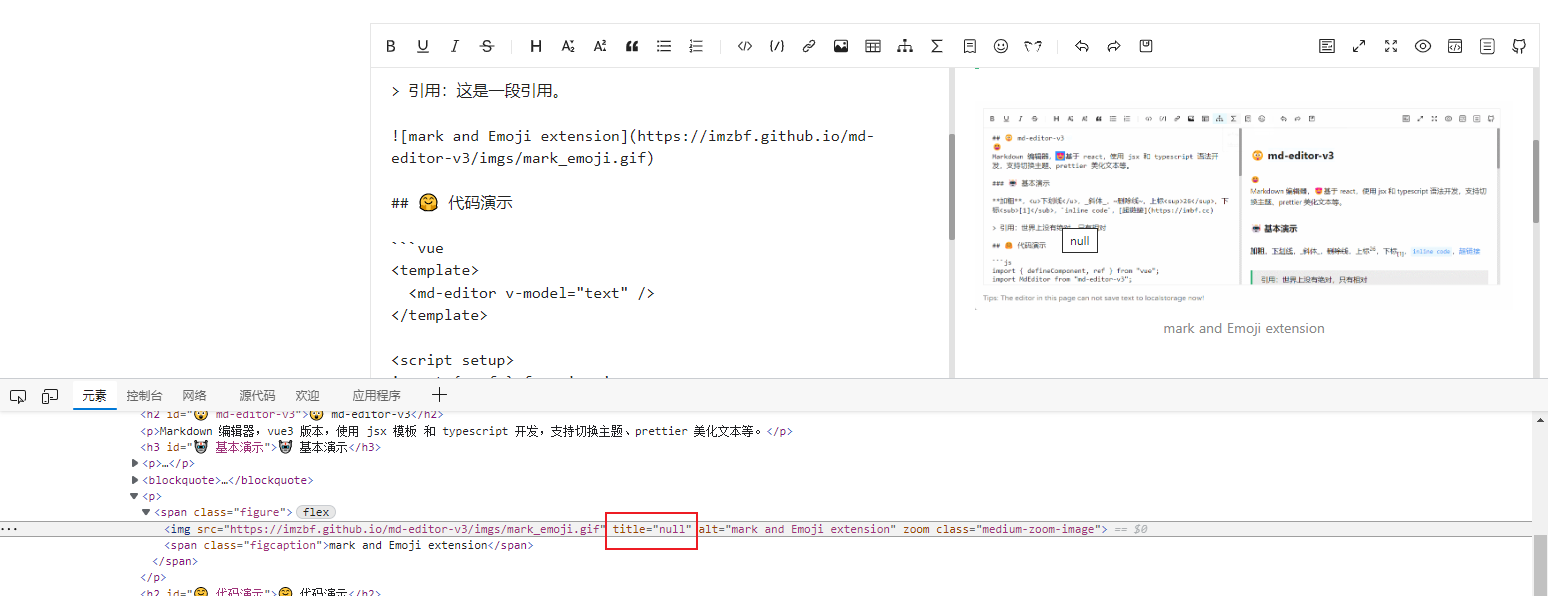Switch to the 欢迎 tab
Image resolution: width=1548 pixels, height=596 pixels.
click(308, 396)
